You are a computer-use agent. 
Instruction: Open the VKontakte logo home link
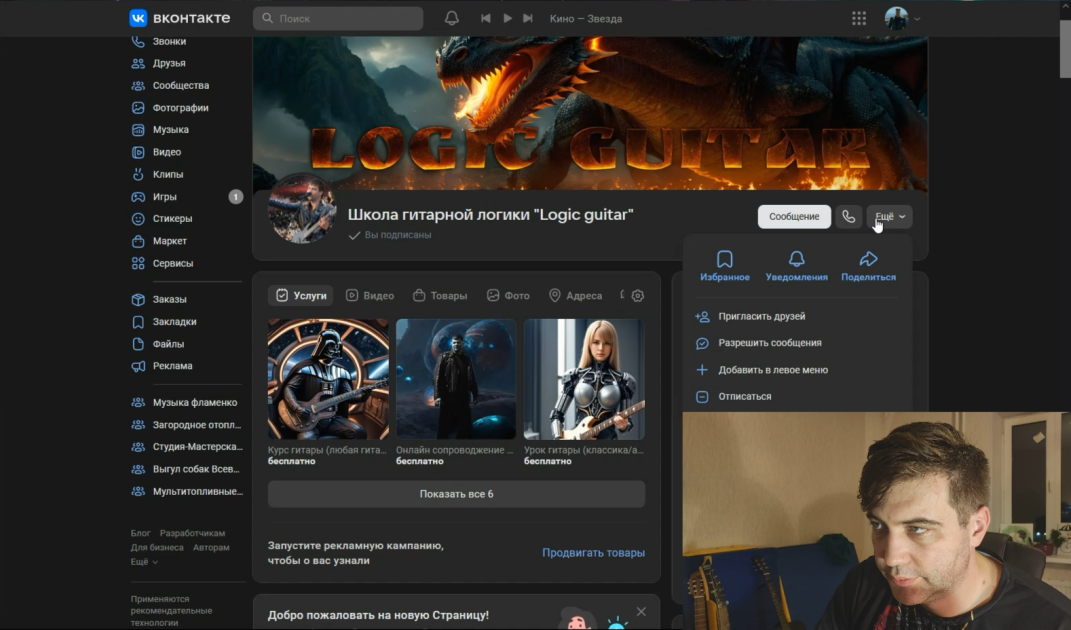point(180,18)
